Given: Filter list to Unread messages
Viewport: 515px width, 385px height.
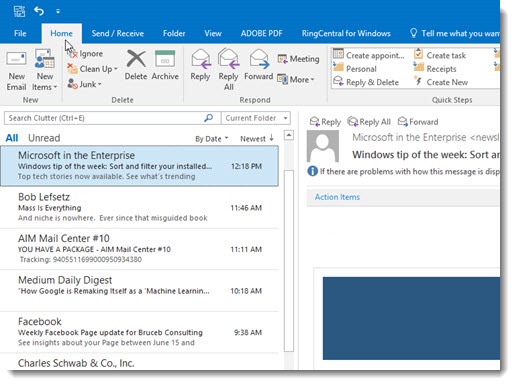Looking at the screenshot, I should [x=44, y=138].
